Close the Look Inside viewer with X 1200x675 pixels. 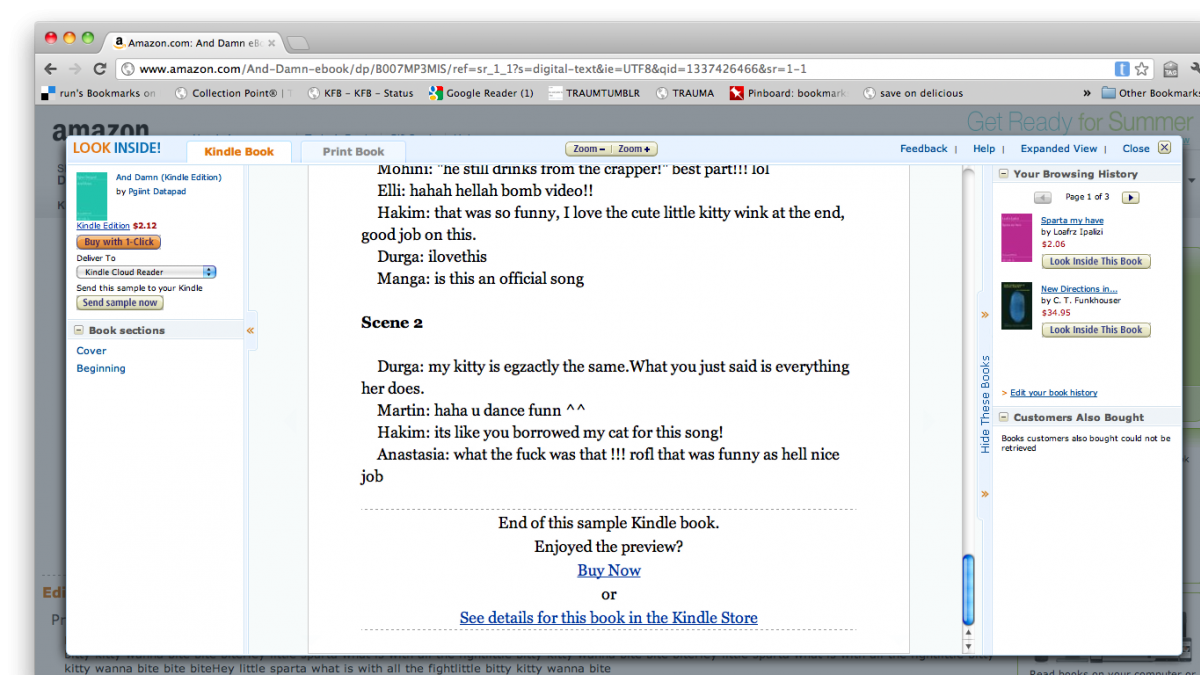click(1163, 148)
